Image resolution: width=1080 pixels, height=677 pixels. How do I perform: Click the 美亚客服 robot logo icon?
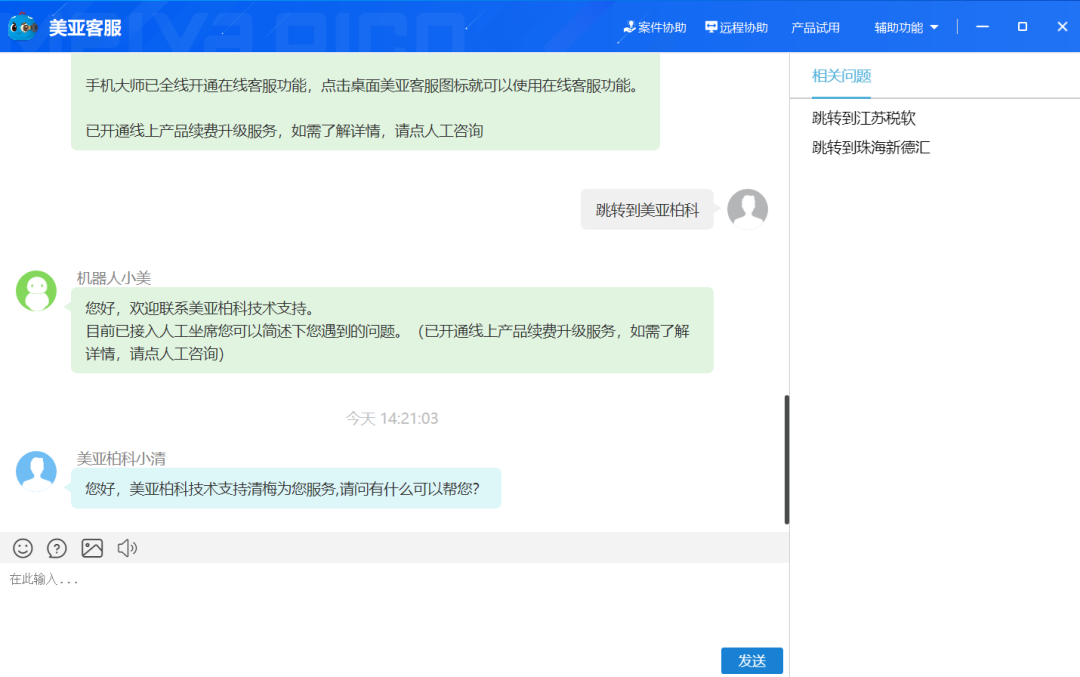23,27
